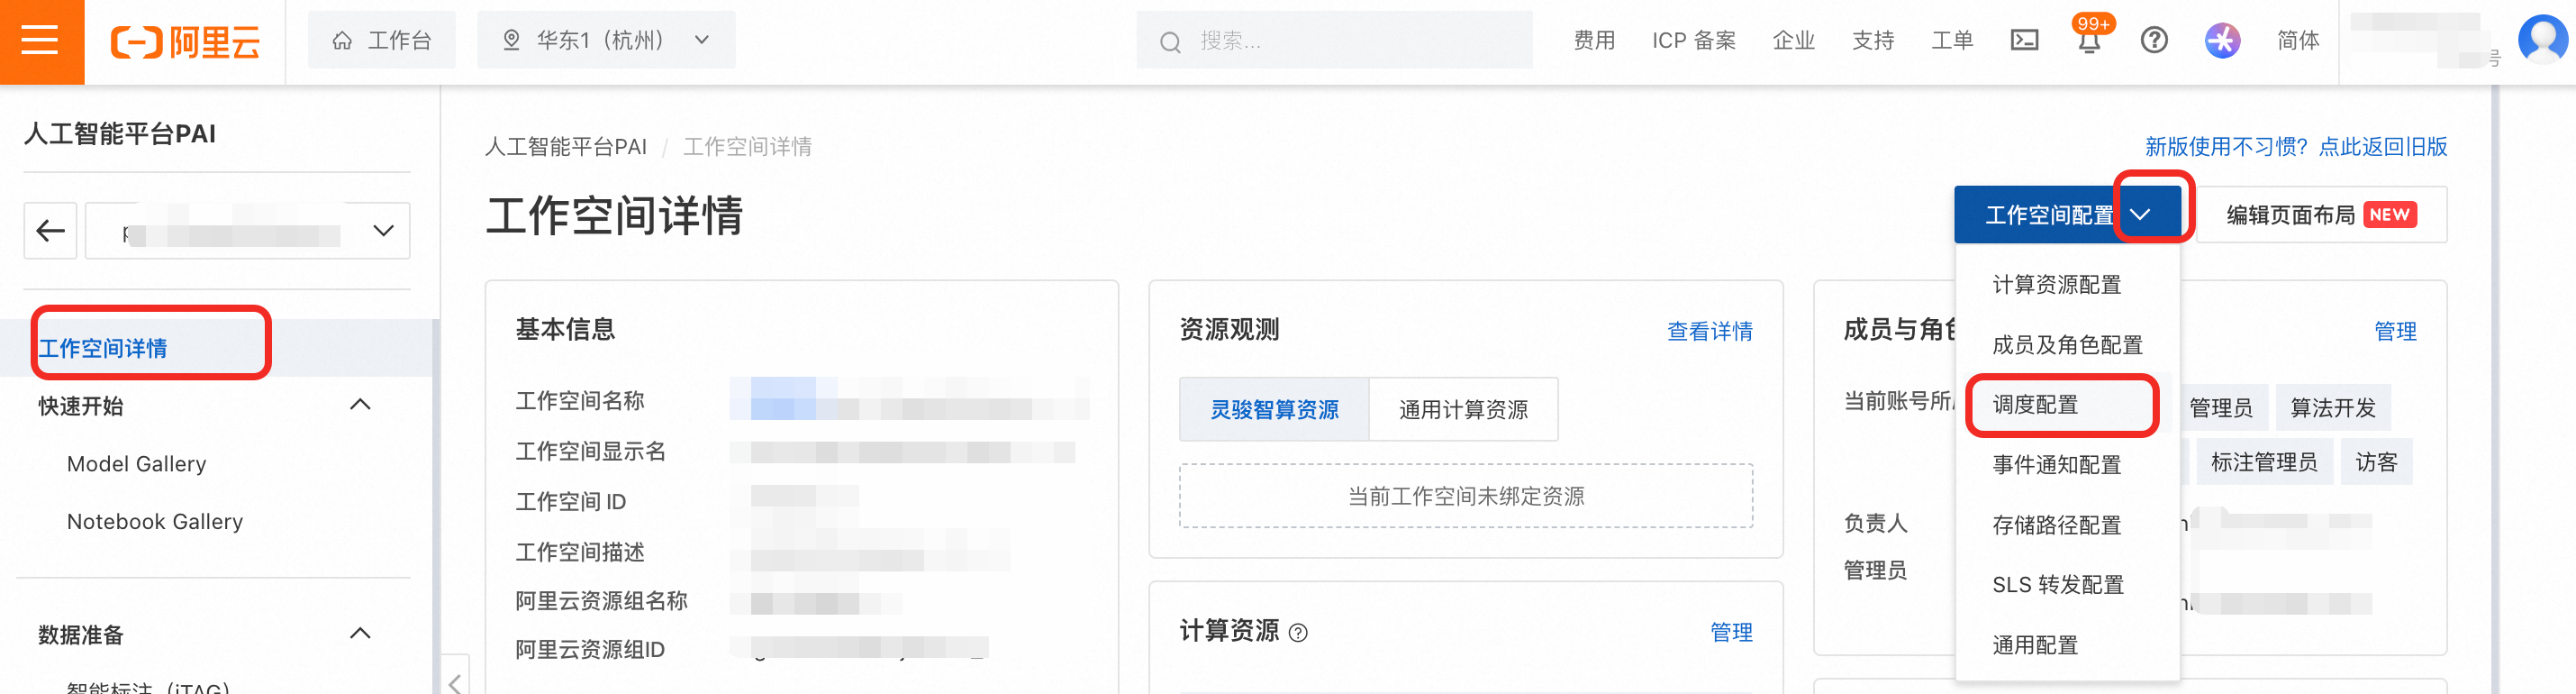Viewport: 2576px width, 694px height.
Task: Click the 工作空间显示名 label
Action: 590,452
